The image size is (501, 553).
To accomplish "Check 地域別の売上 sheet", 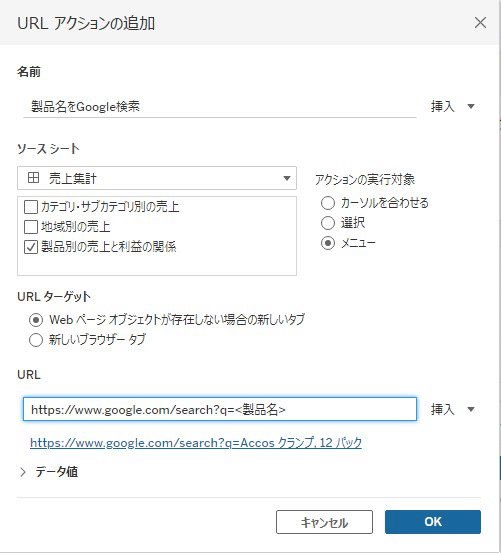I will [31, 227].
